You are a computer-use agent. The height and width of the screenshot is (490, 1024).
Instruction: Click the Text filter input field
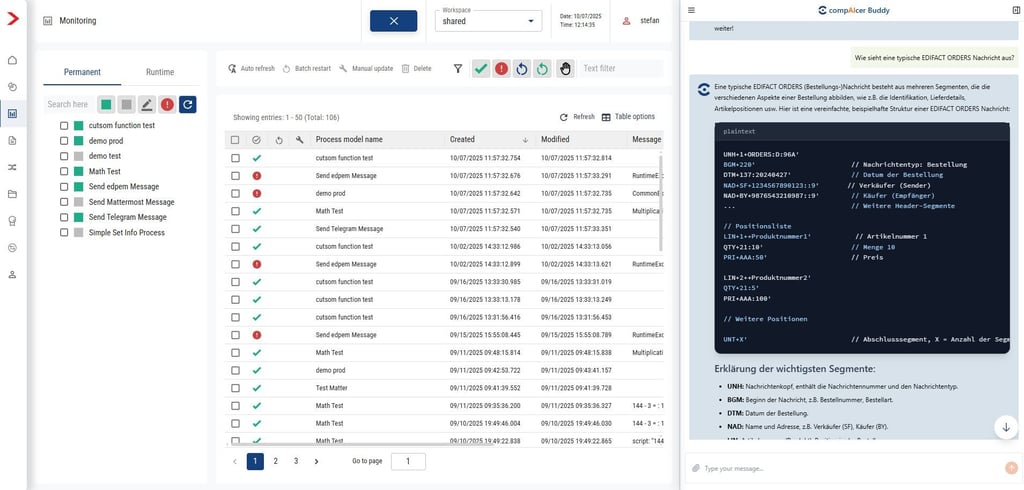click(x=620, y=69)
